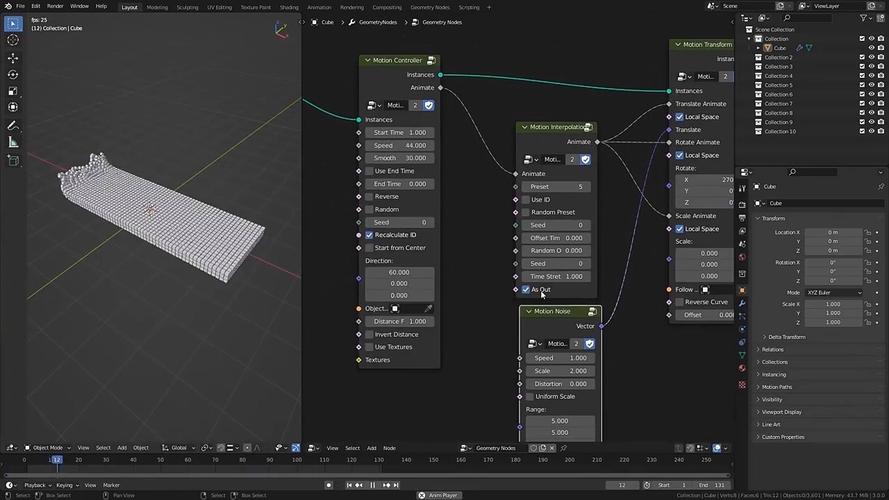Collapse the Motion Controller node
Viewport: 889px width, 500px height.
tap(367, 60)
